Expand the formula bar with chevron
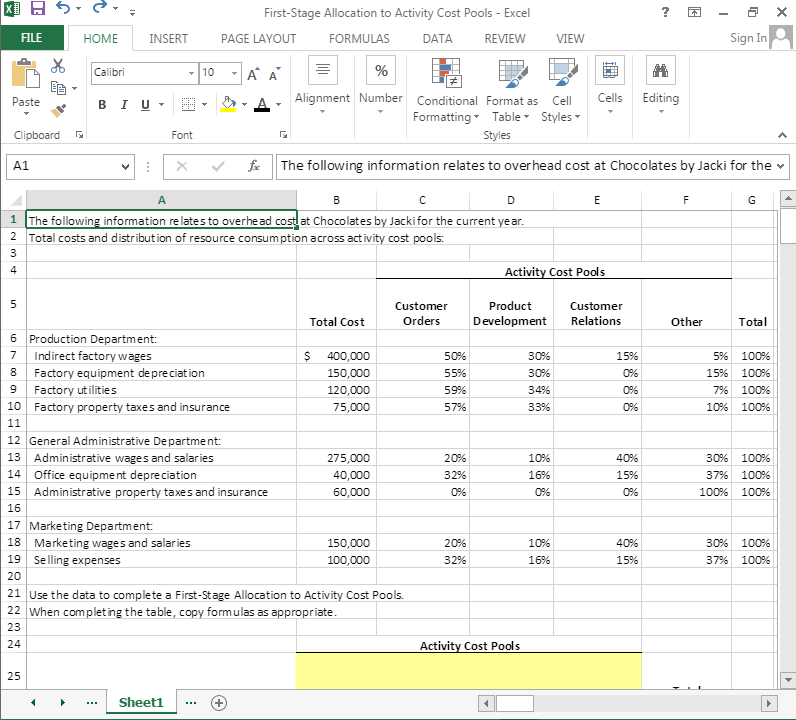 780,166
